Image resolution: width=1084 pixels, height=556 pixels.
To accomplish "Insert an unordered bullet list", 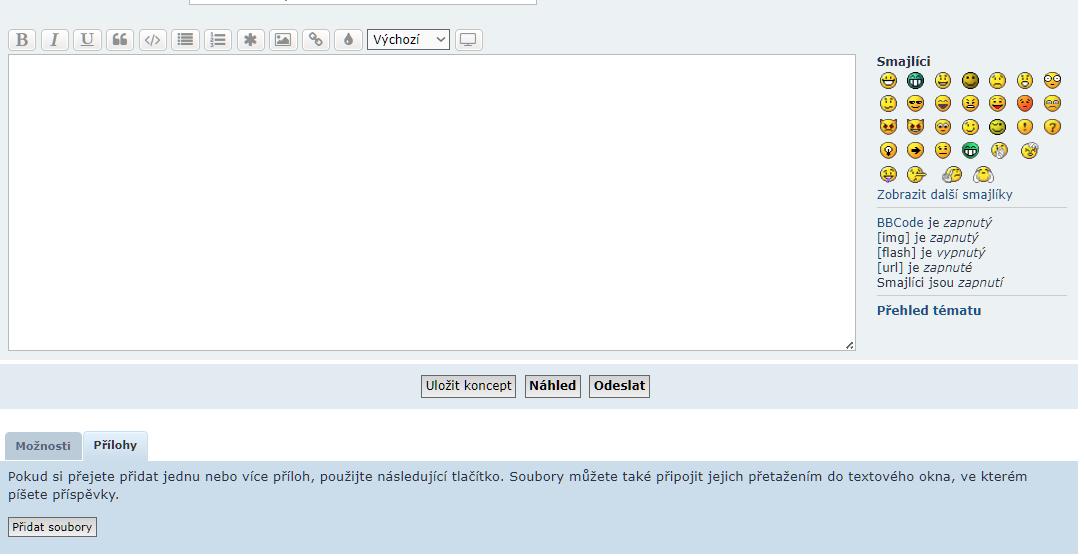I will (185, 40).
